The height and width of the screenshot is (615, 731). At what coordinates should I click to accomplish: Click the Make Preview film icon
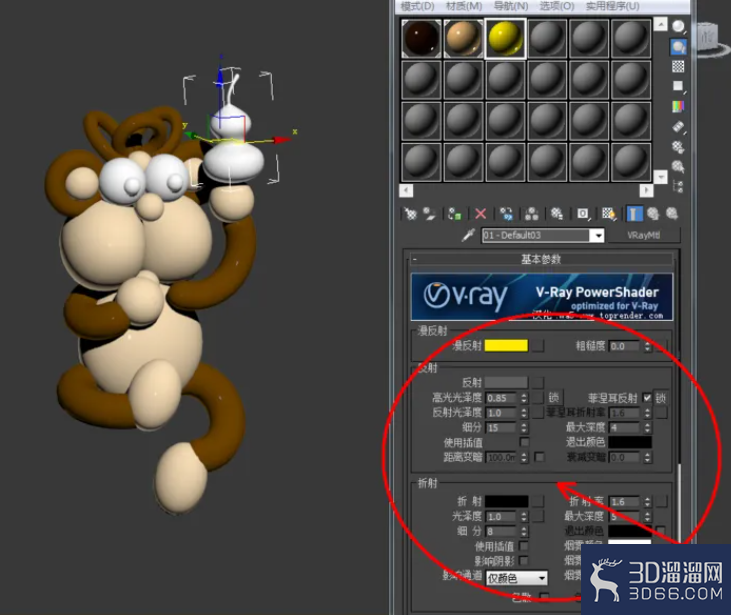tap(678, 127)
